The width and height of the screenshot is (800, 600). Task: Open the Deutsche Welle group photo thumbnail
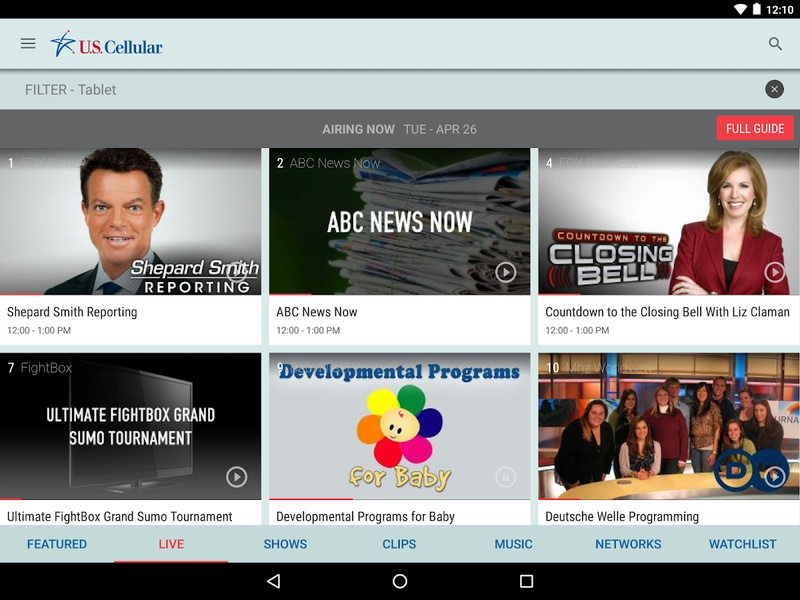pos(669,426)
